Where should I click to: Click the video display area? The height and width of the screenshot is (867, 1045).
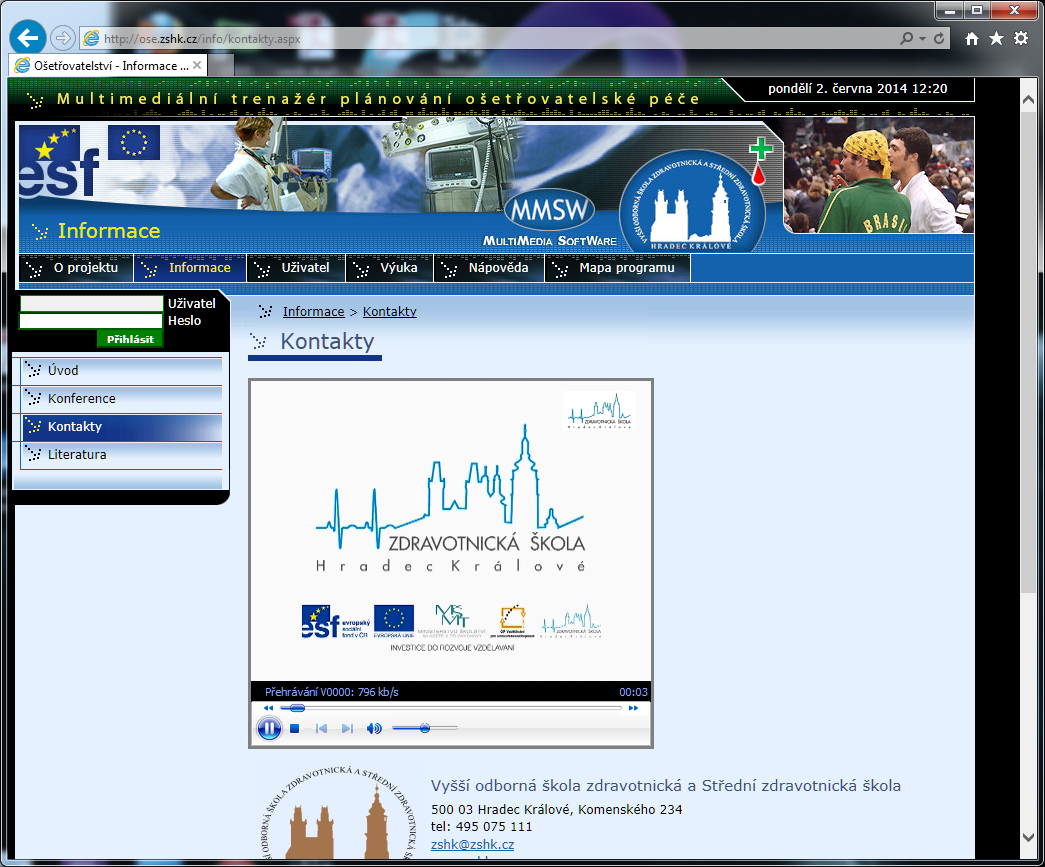tap(451, 530)
